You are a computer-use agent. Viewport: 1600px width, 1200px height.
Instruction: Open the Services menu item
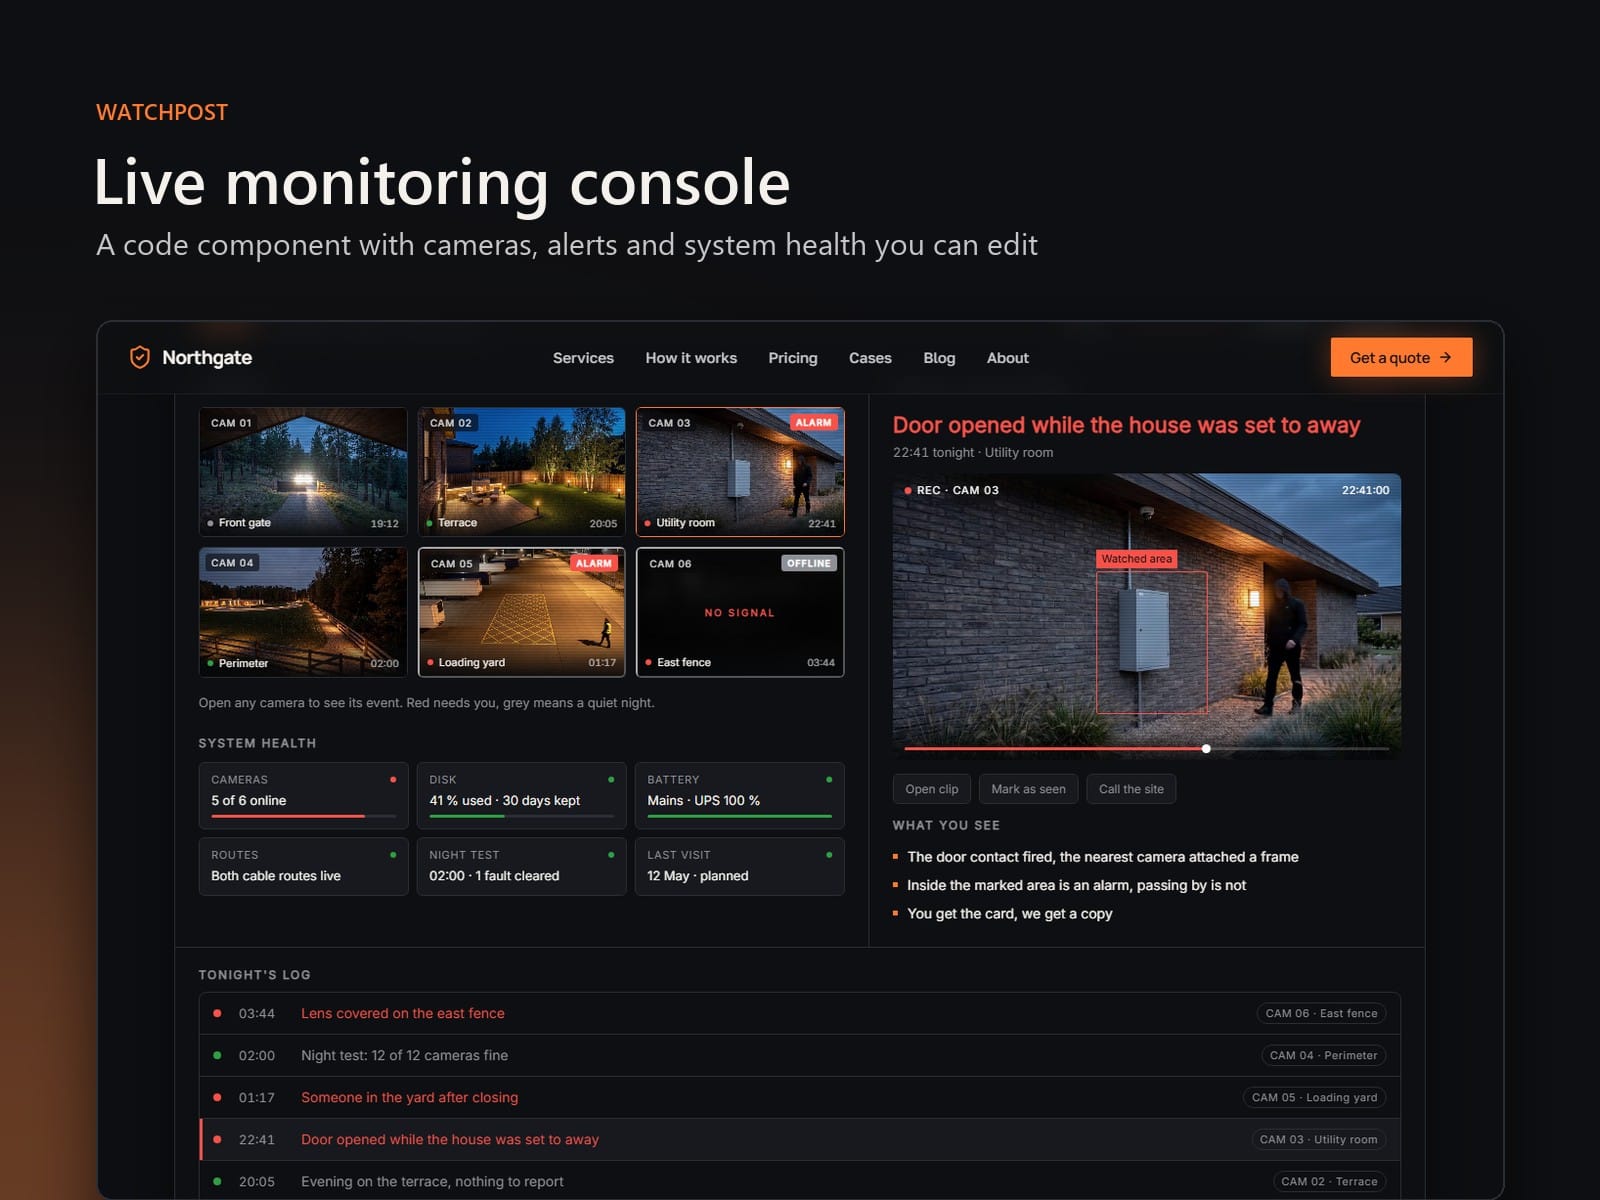tap(583, 358)
